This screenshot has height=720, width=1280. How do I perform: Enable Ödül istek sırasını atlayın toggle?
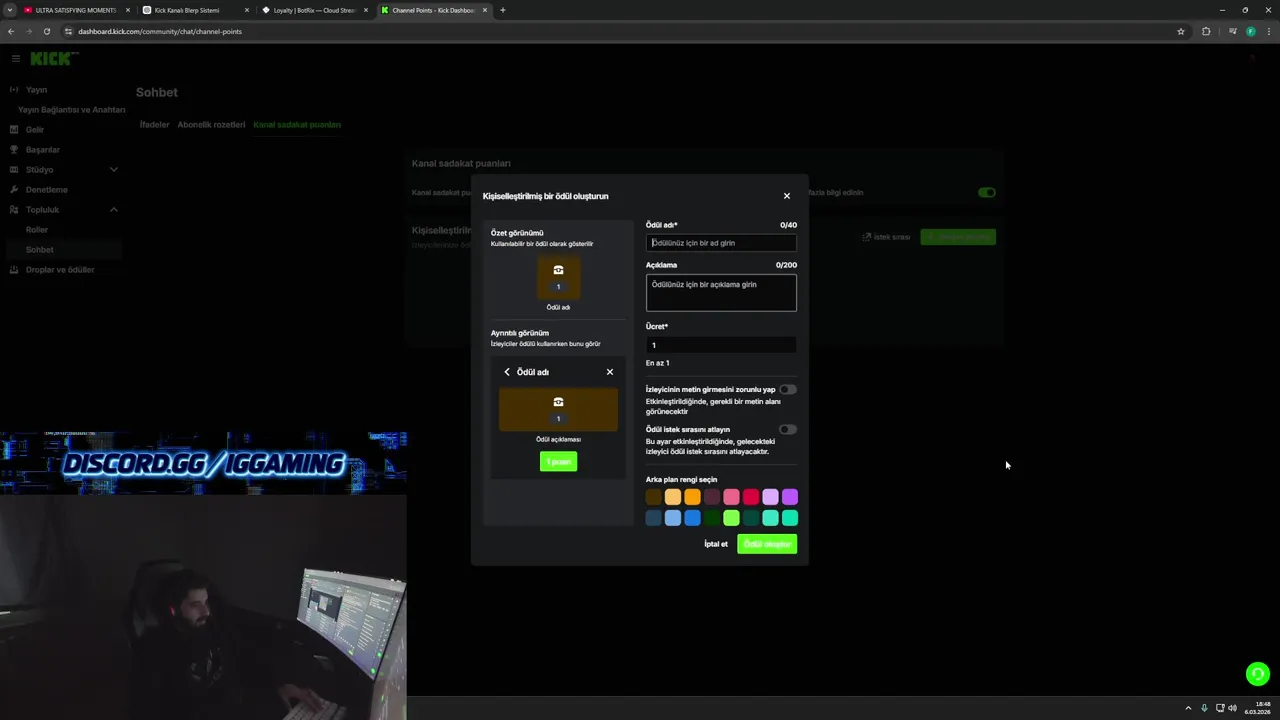tap(788, 429)
